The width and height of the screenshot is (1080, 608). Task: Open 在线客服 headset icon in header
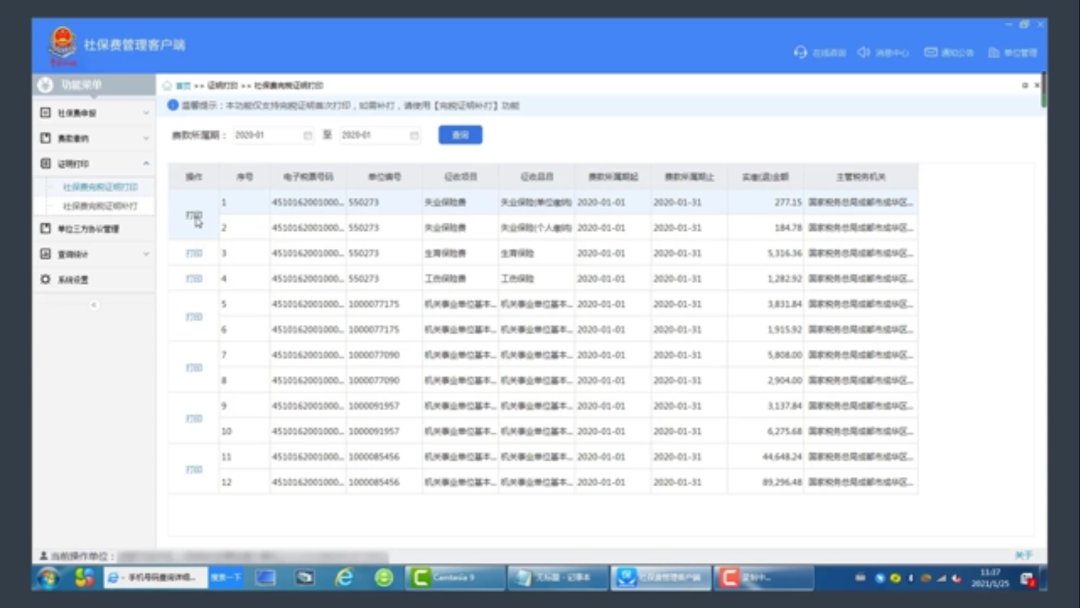(800, 52)
